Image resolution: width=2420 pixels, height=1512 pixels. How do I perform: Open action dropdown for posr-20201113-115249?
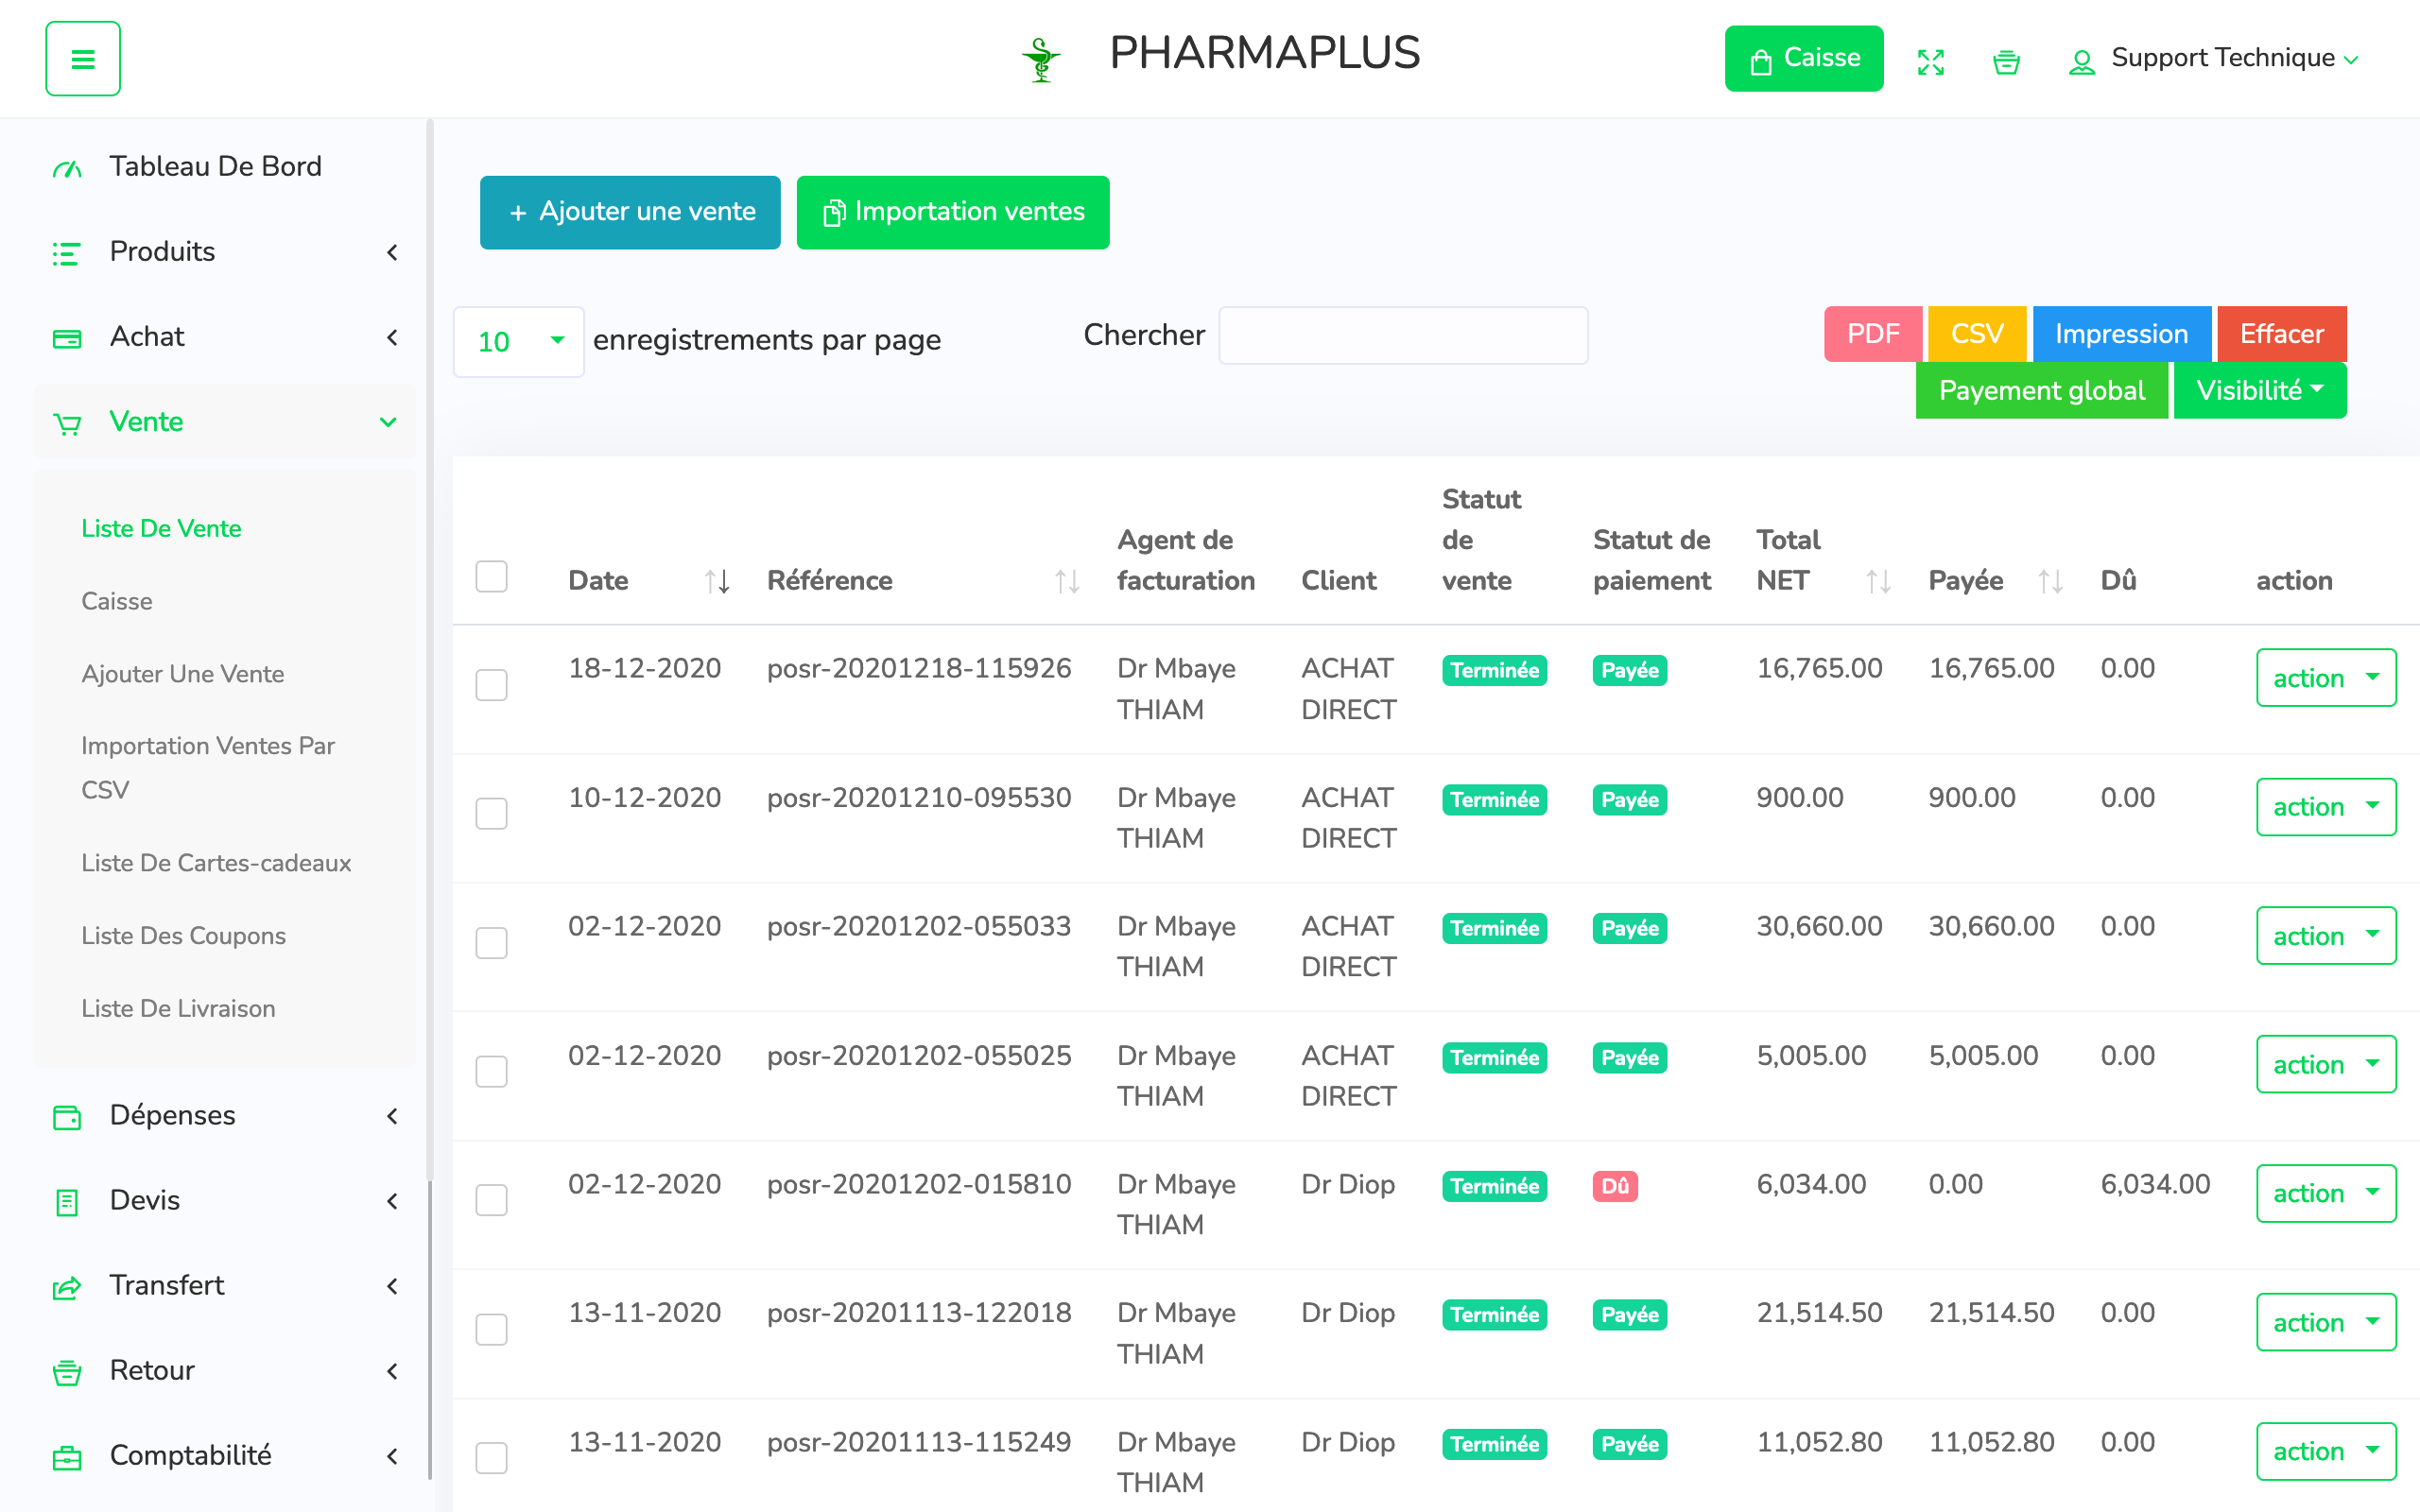pyautogui.click(x=2326, y=1451)
